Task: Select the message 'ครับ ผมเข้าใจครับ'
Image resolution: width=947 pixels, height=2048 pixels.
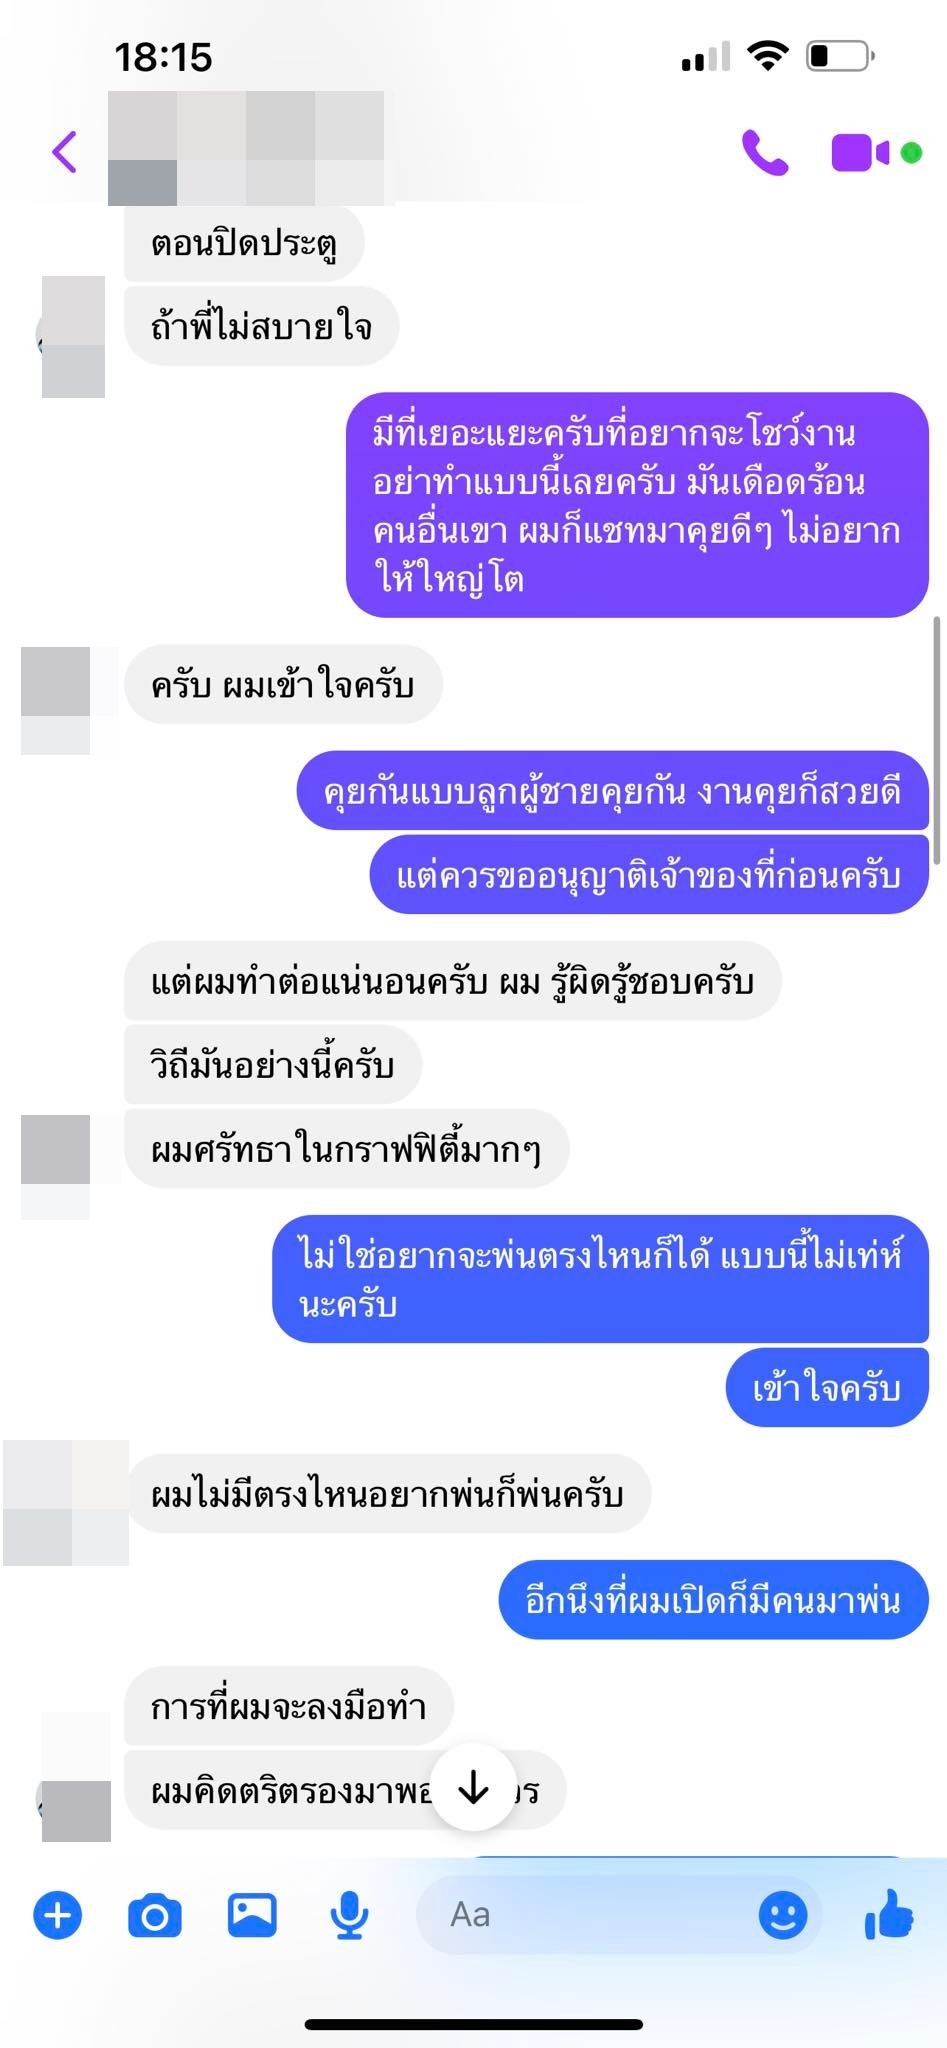Action: coord(283,684)
